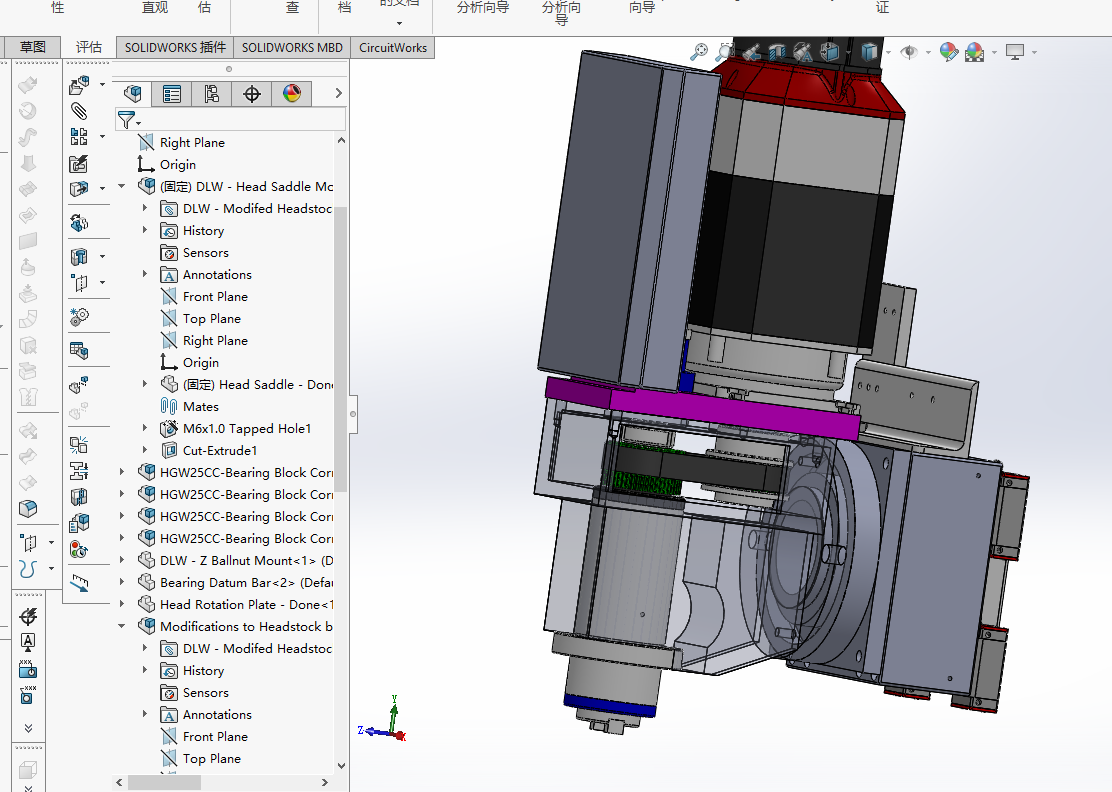This screenshot has height=792, width=1112.
Task: Click the Display Style cube icon
Action: pyautogui.click(x=869, y=52)
